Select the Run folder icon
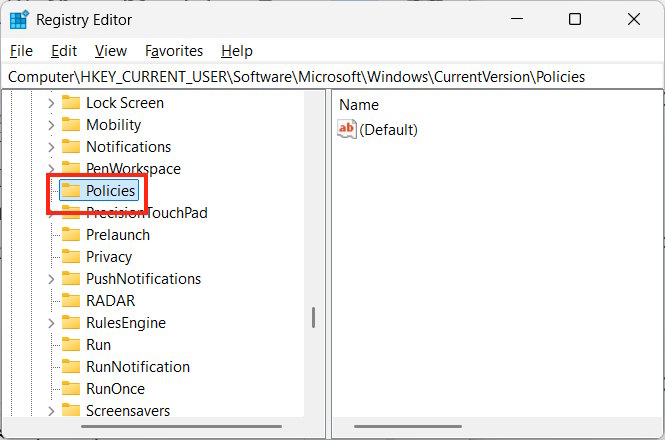The width and height of the screenshot is (665, 440). tap(71, 345)
